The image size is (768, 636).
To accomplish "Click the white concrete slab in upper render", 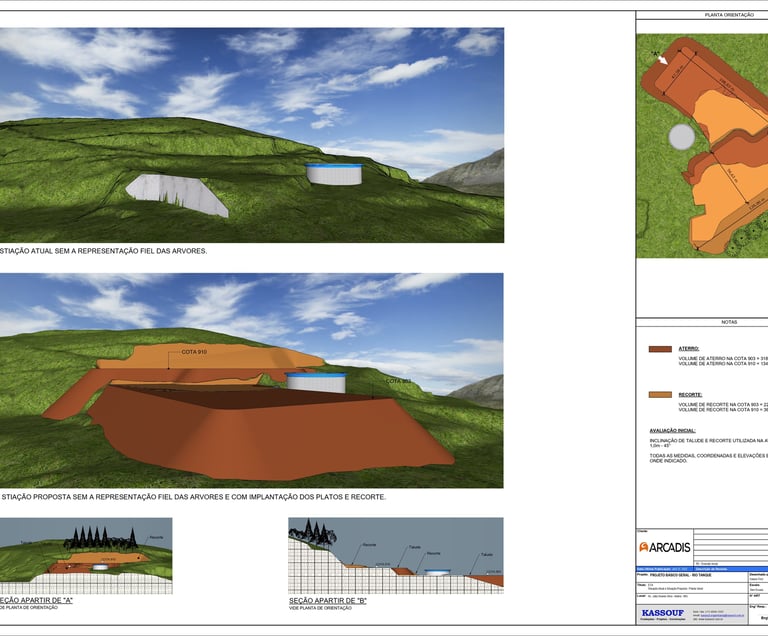I will pos(177,195).
